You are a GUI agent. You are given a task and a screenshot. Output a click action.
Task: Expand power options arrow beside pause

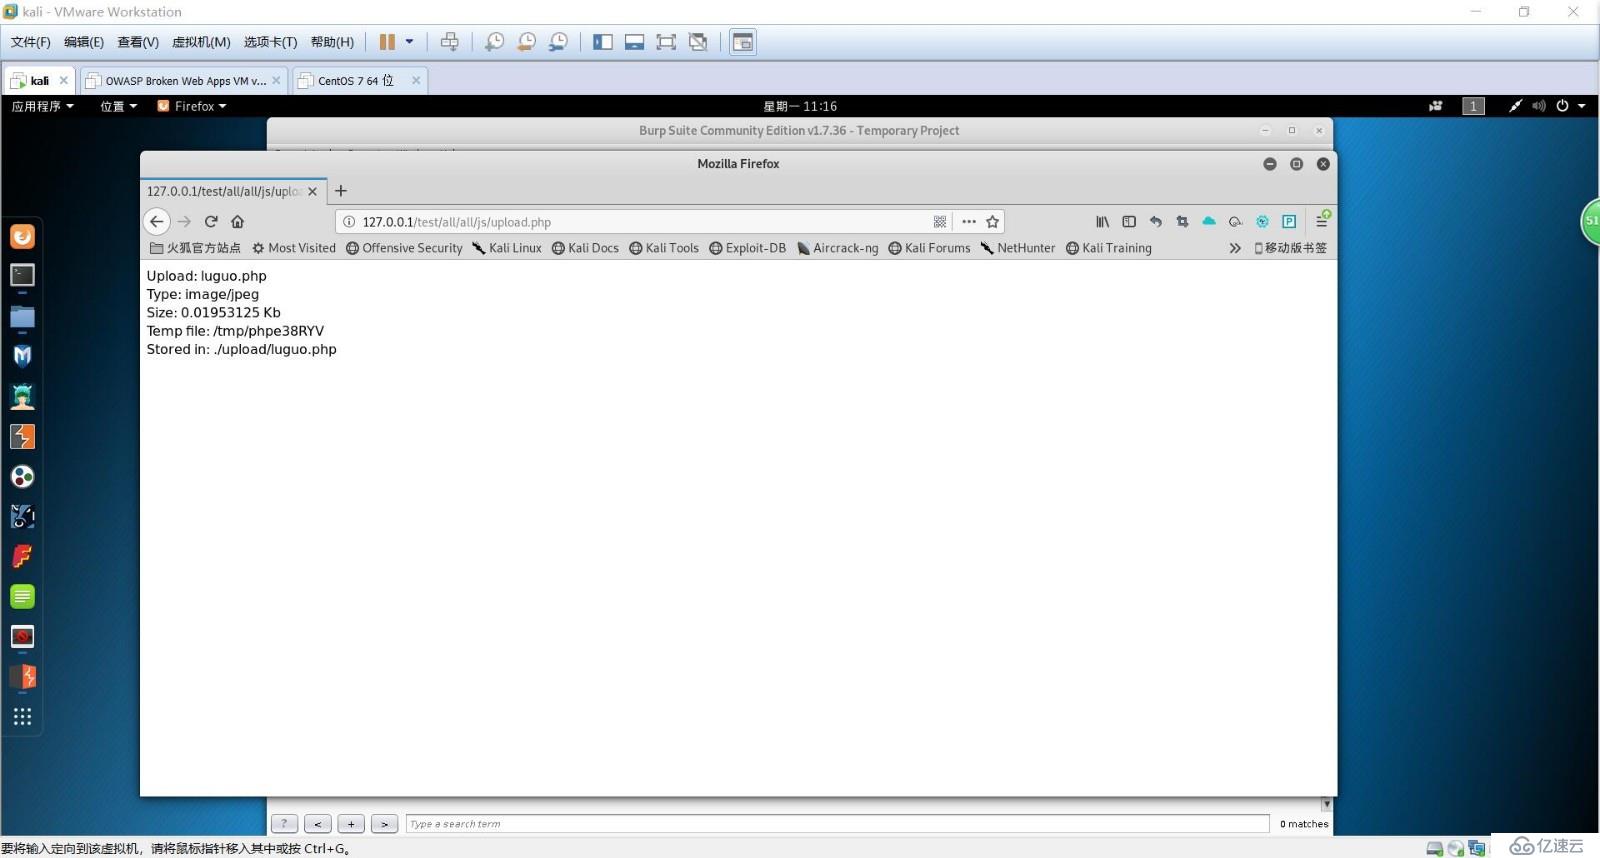click(x=409, y=42)
